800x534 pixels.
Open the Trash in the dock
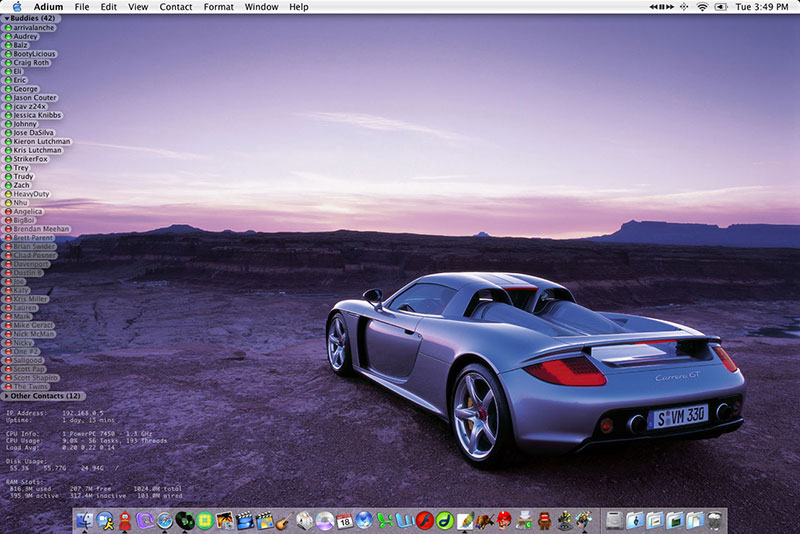click(715, 521)
